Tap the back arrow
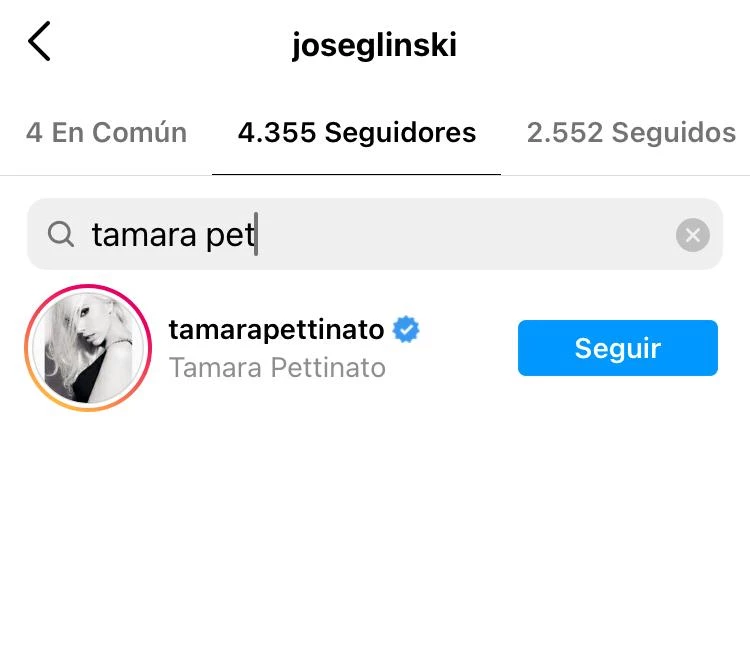This screenshot has width=750, height=665. coord(39,43)
